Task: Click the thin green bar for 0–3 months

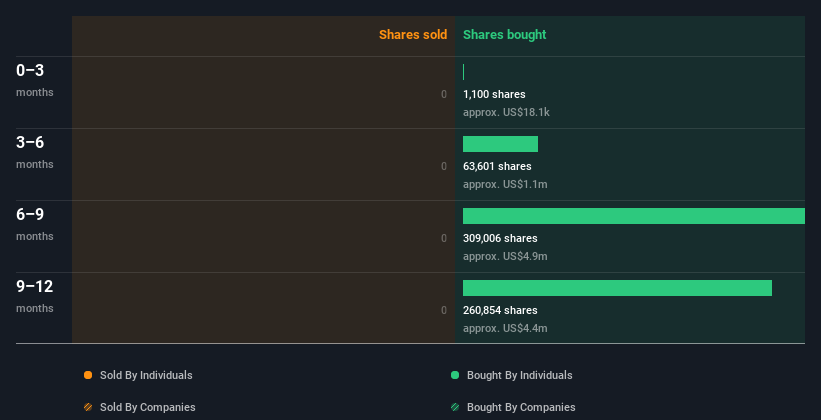Action: [463, 72]
